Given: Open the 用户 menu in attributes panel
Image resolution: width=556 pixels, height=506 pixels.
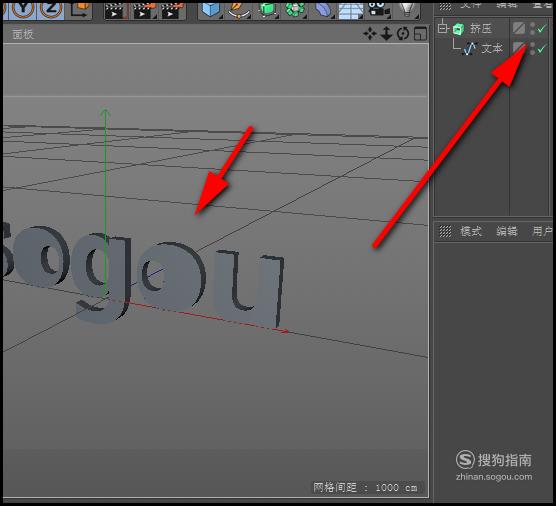Looking at the screenshot, I should click(542, 232).
